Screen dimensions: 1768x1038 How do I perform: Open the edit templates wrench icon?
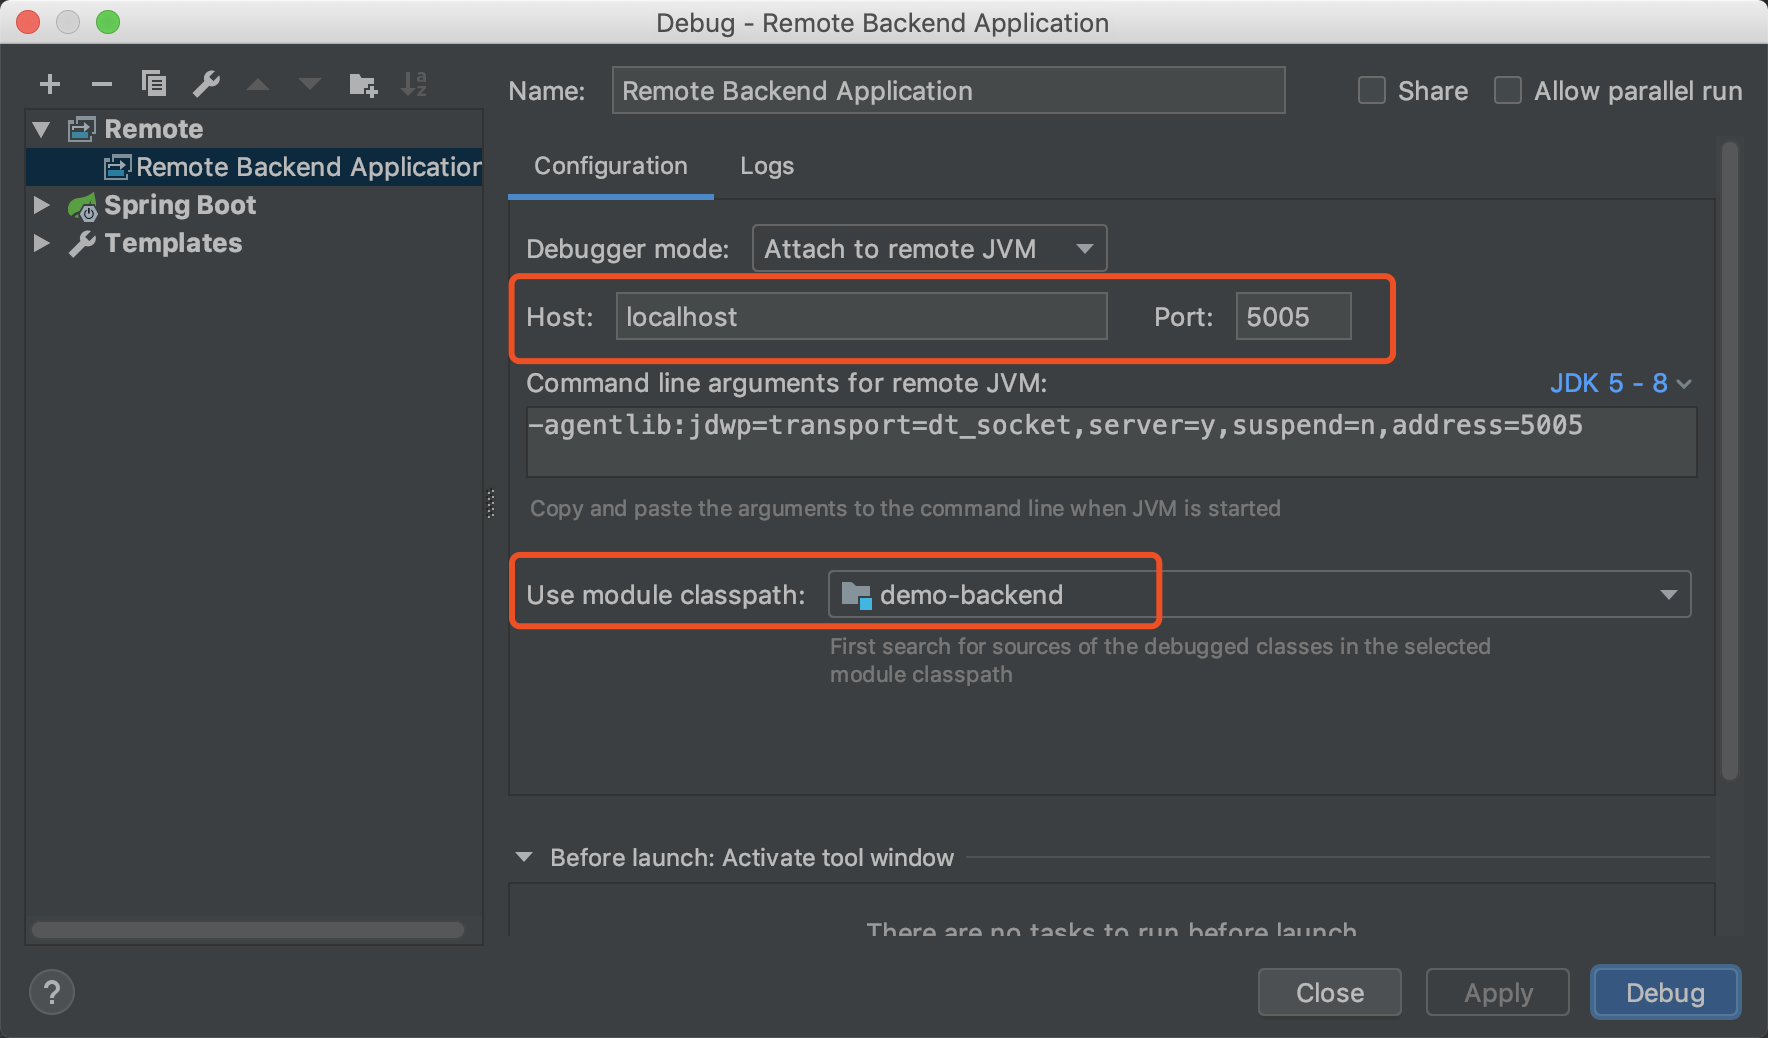[207, 84]
